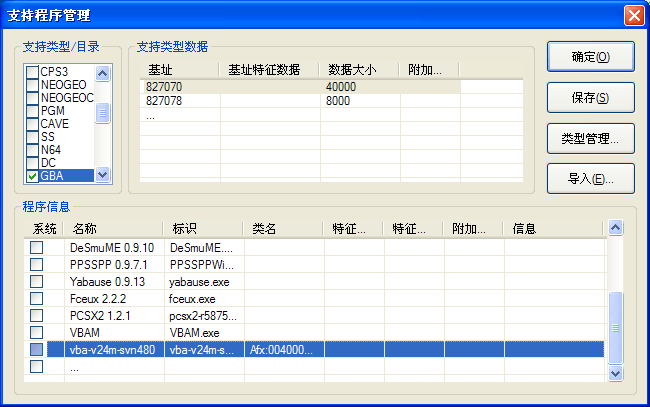Sort by 名称 column header

(115, 228)
